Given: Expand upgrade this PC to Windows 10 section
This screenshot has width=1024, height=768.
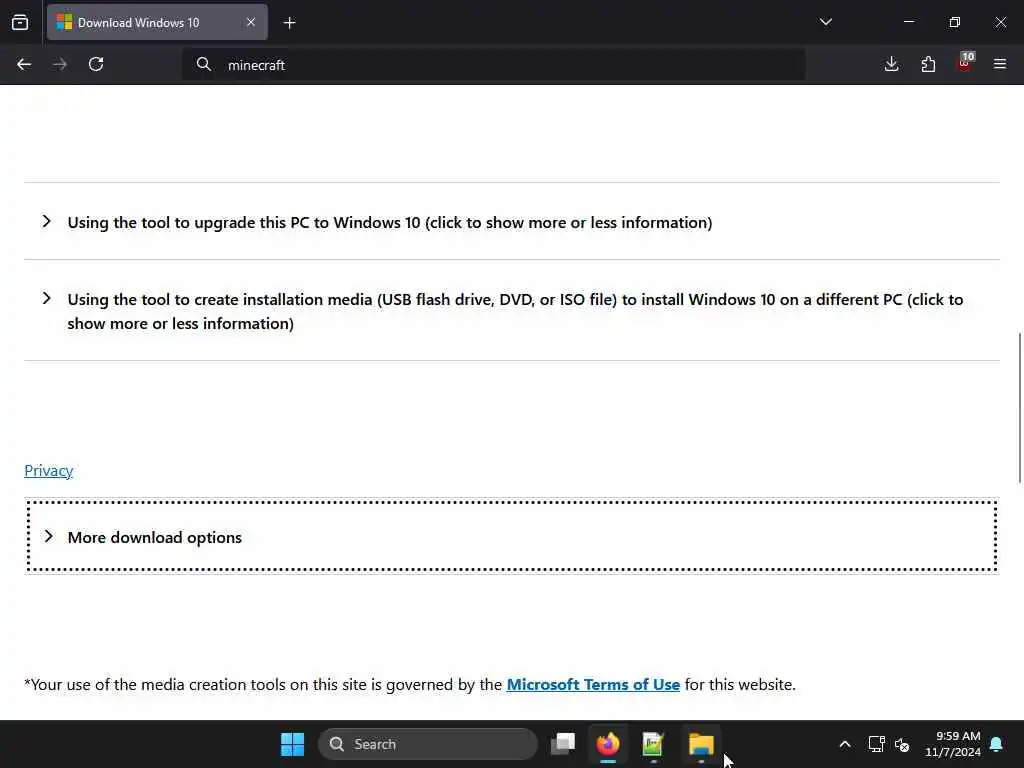Looking at the screenshot, I should pyautogui.click(x=512, y=222).
